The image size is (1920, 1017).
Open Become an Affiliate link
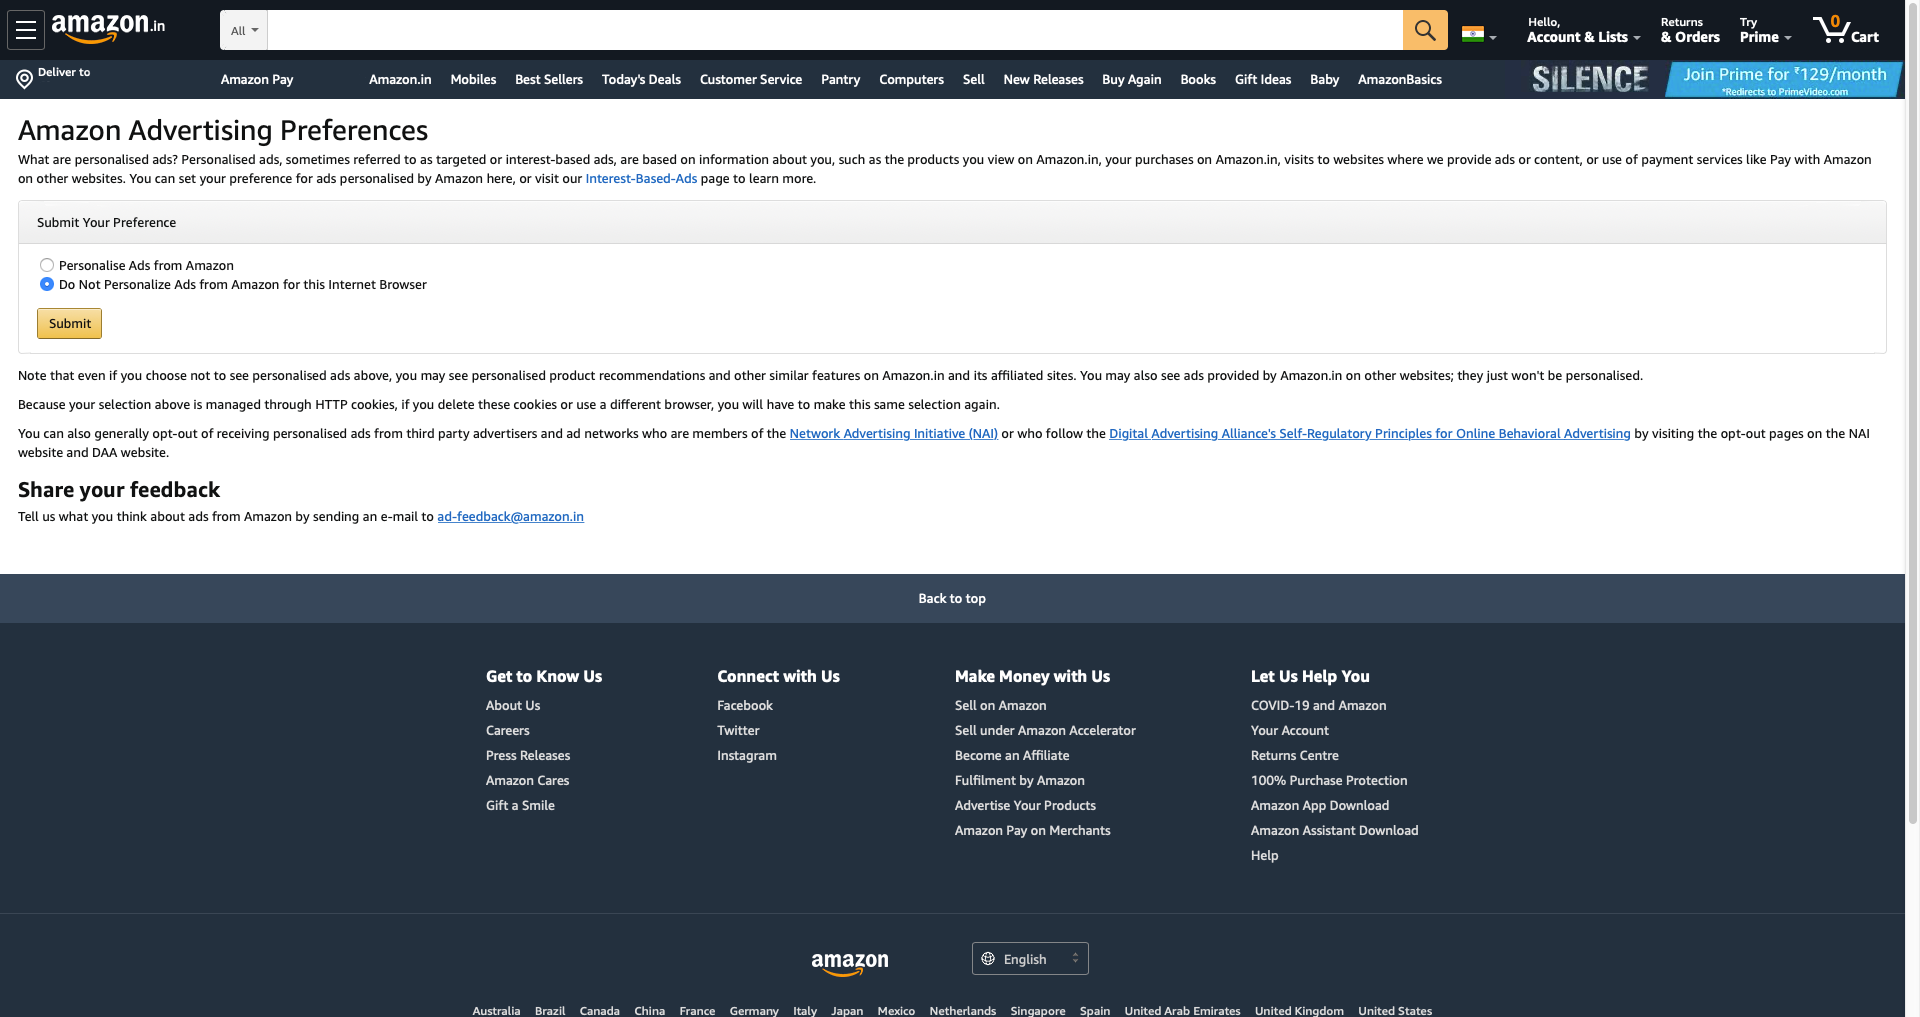1012,755
